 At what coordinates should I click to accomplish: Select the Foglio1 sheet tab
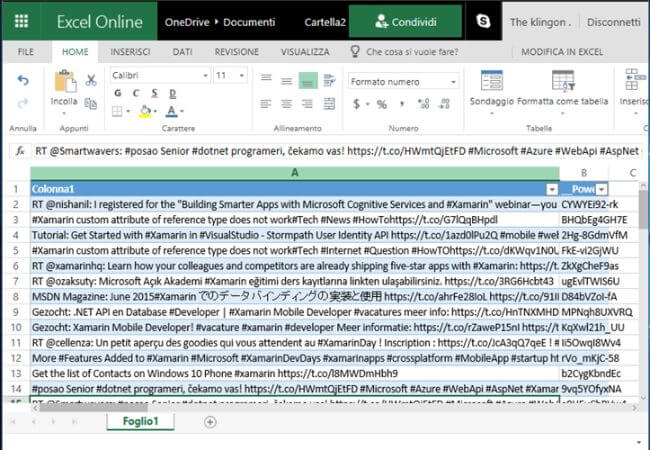click(x=141, y=421)
